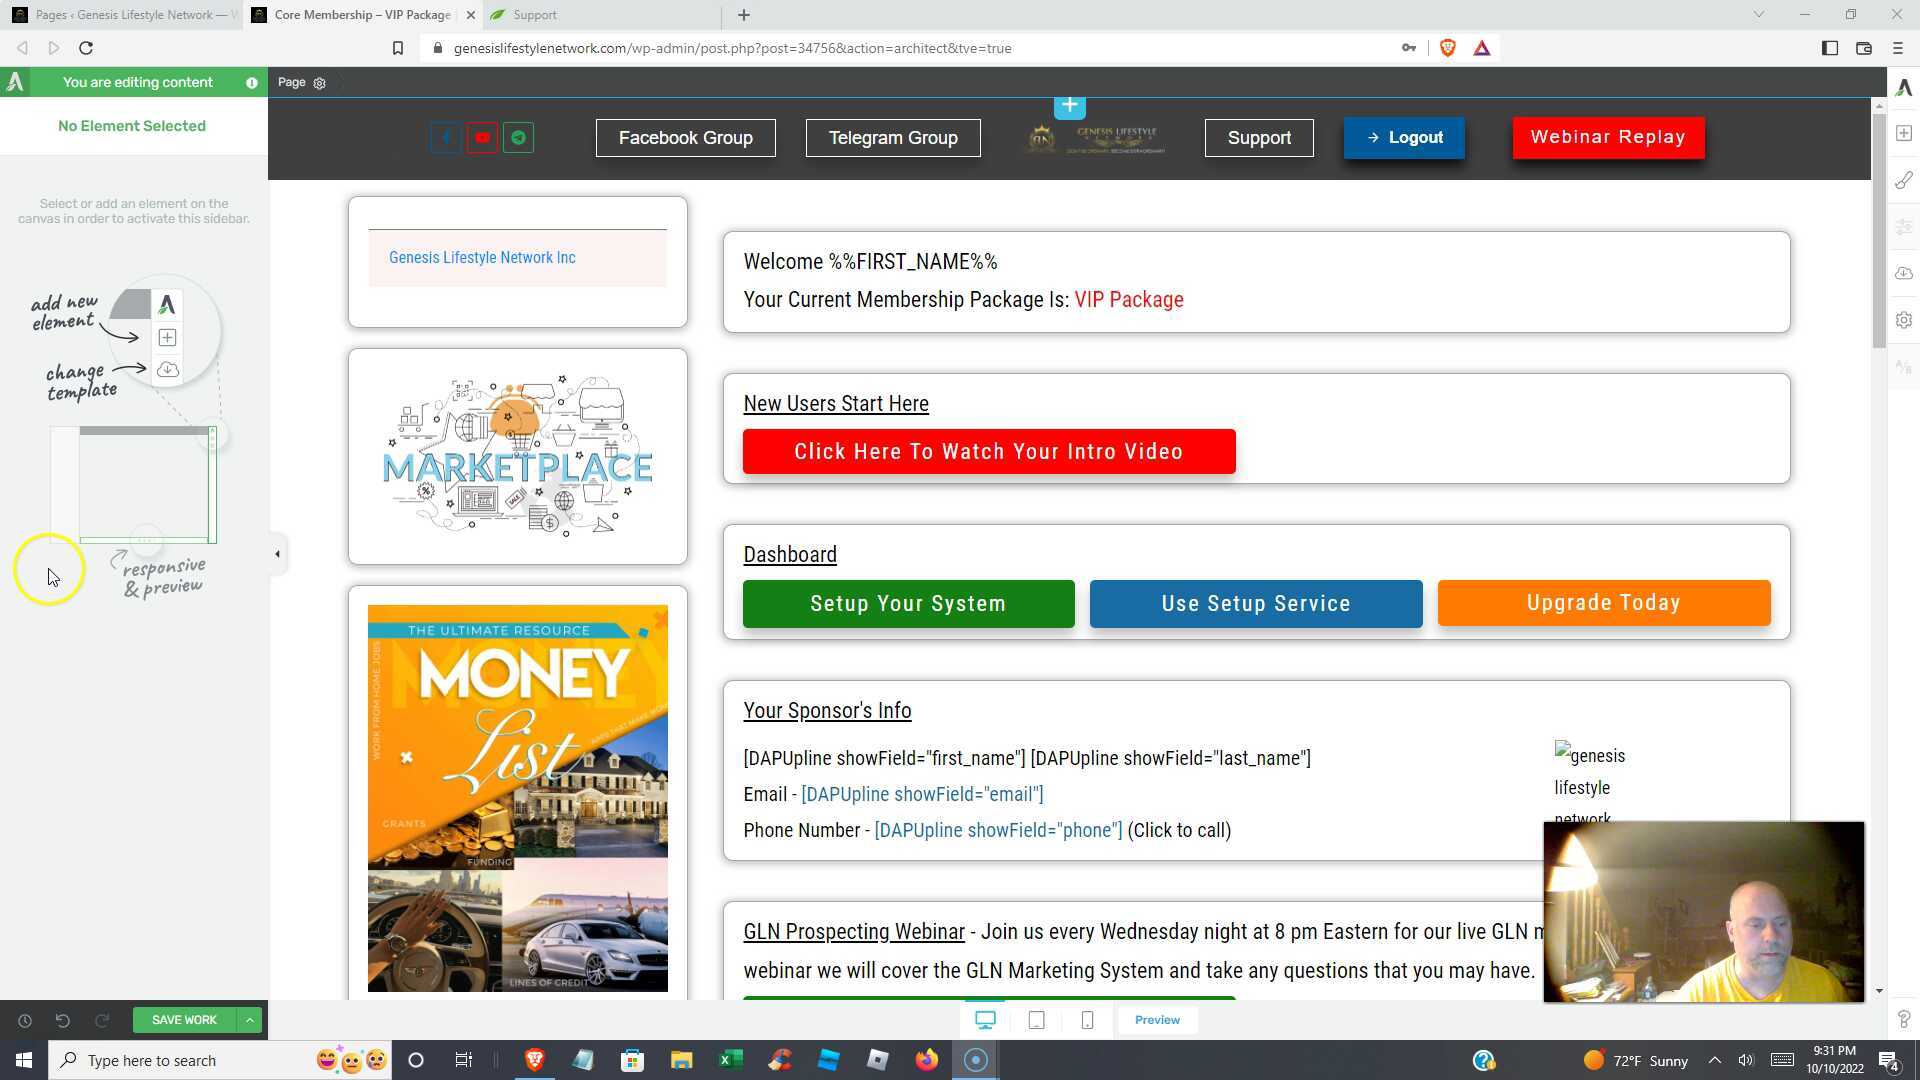Open revision history clock icon
The width and height of the screenshot is (1920, 1080).
[x=25, y=1020]
